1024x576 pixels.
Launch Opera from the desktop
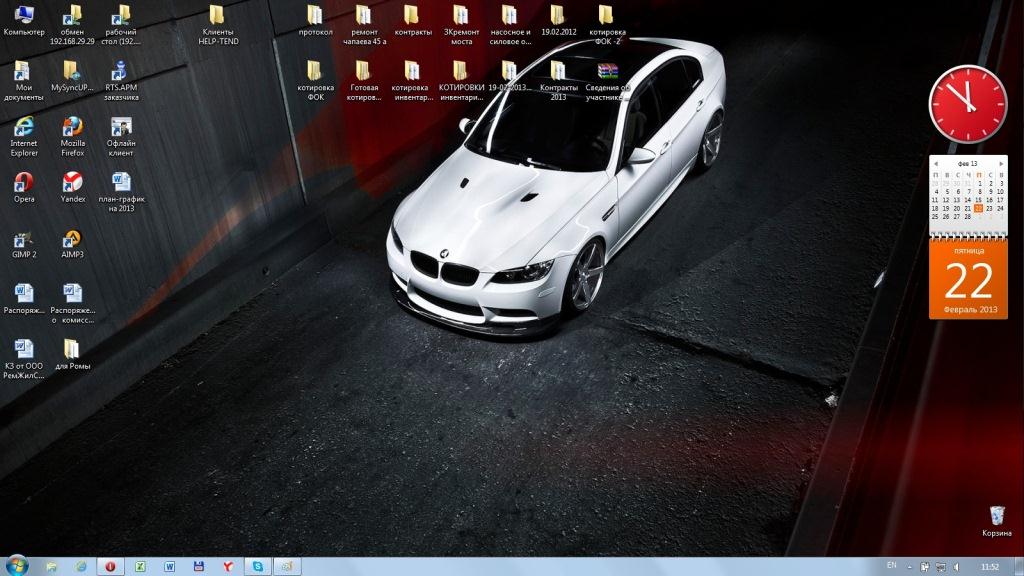24,183
